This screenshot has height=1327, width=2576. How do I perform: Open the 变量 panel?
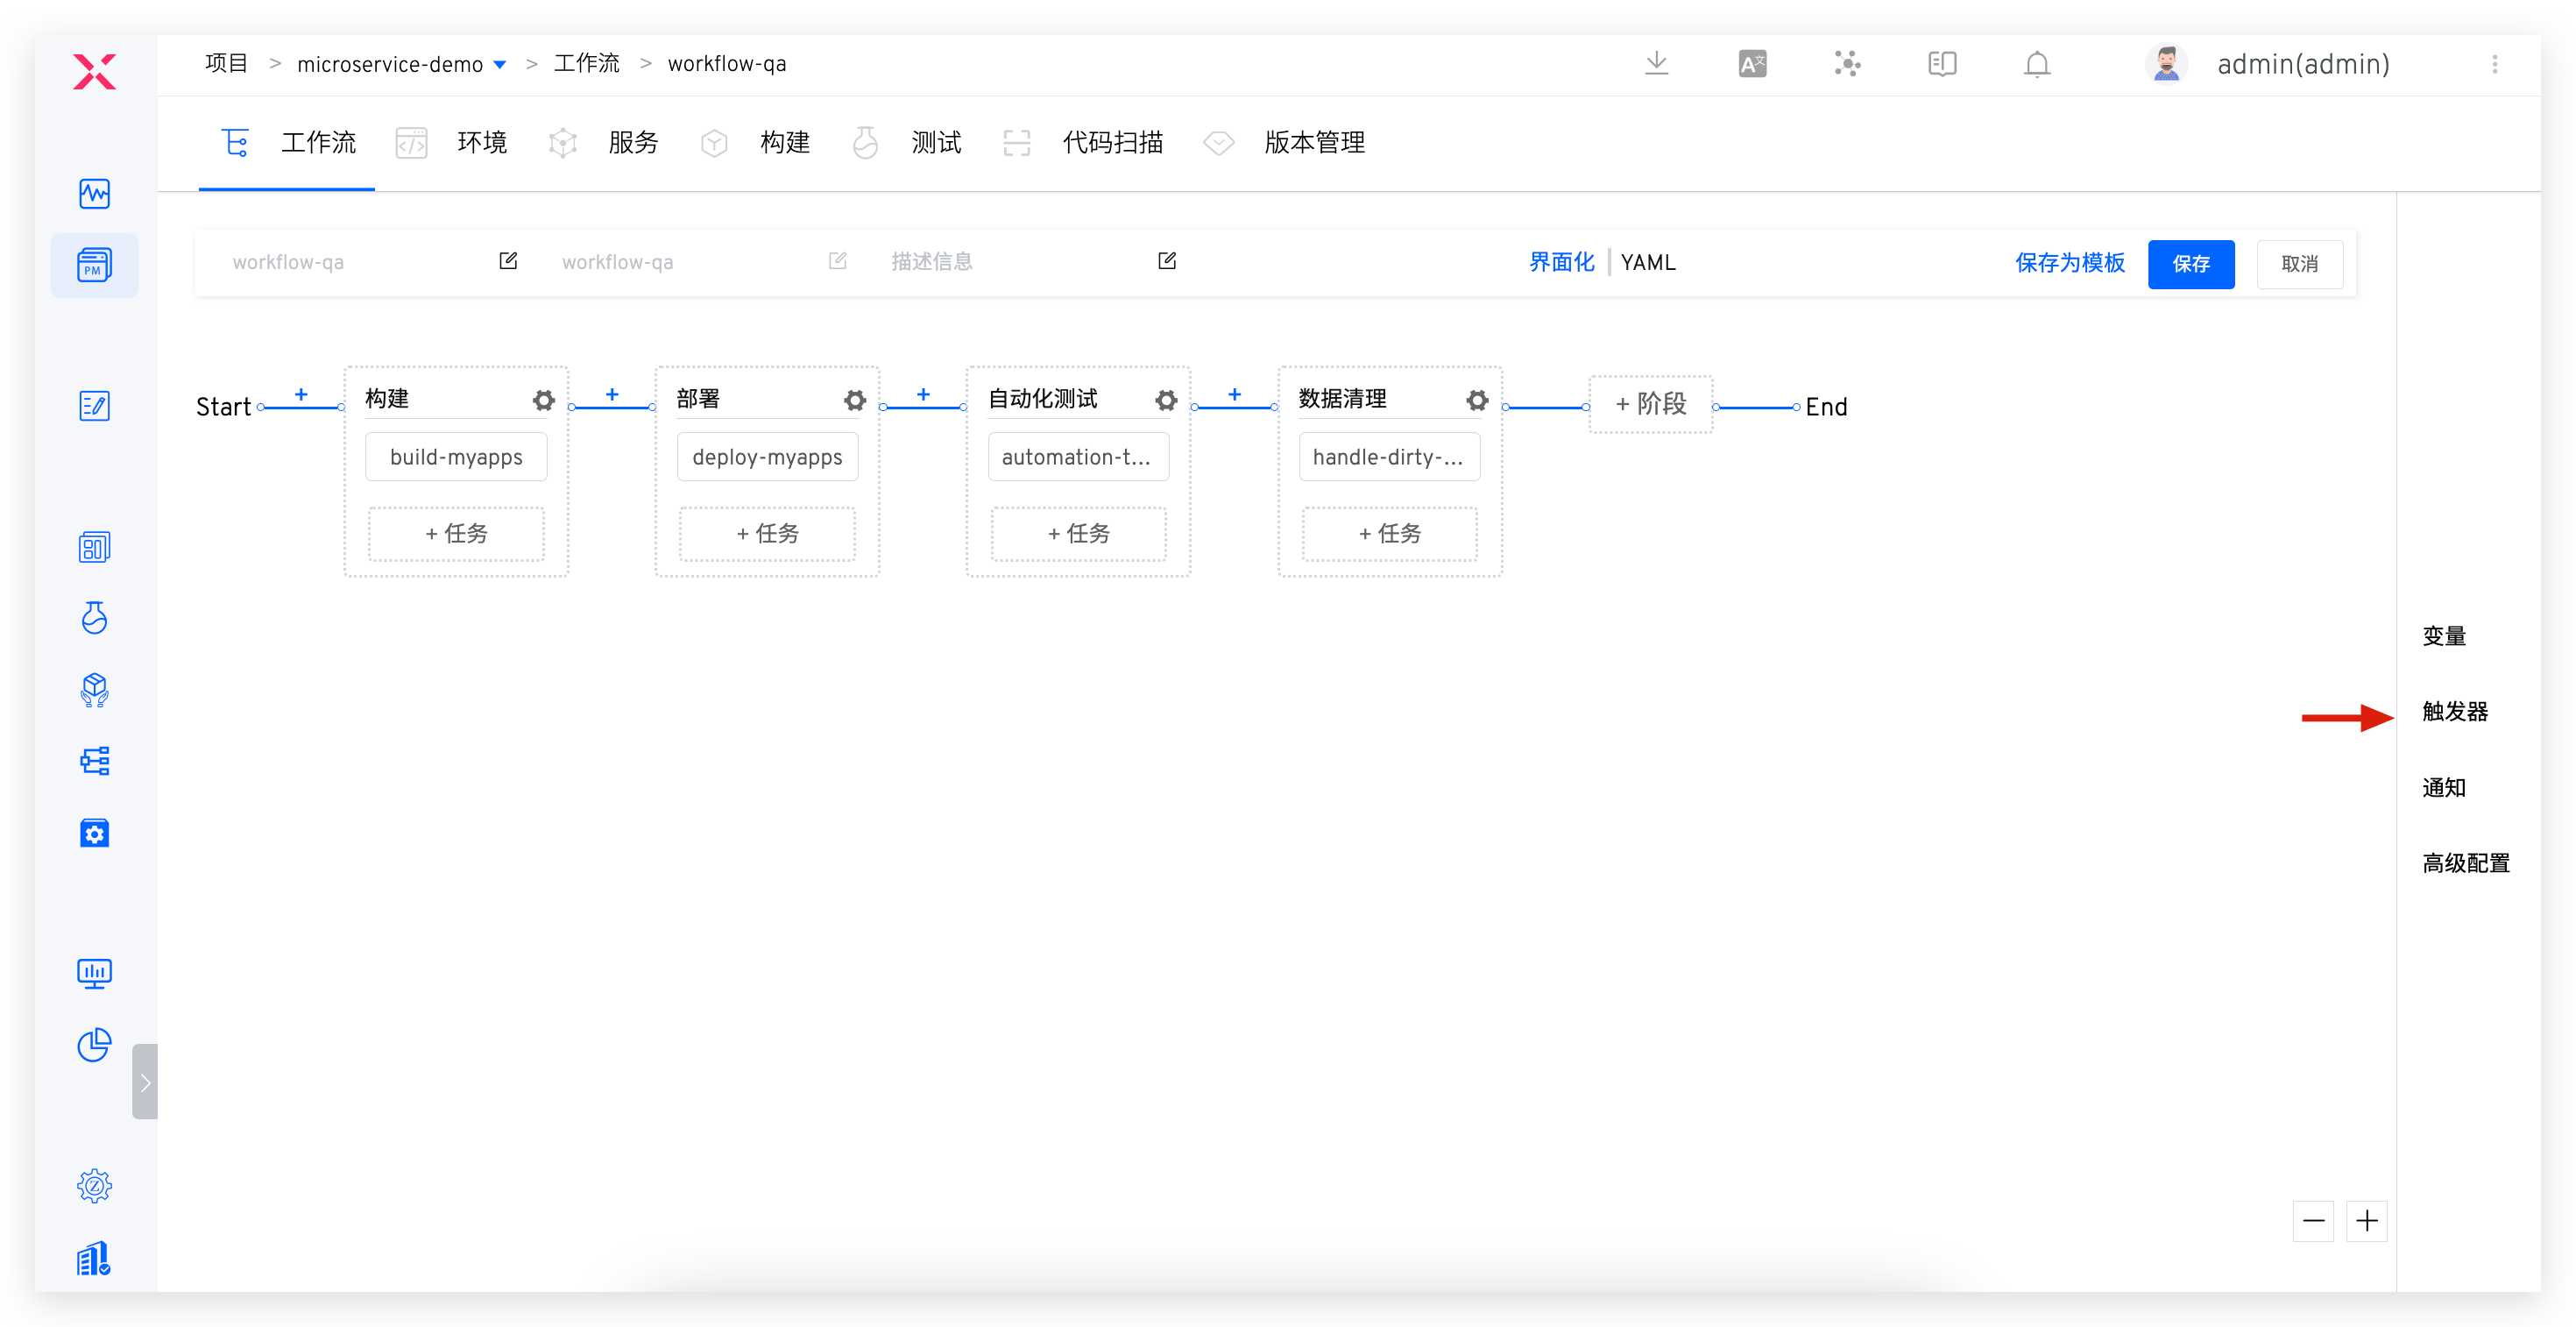(x=2444, y=636)
